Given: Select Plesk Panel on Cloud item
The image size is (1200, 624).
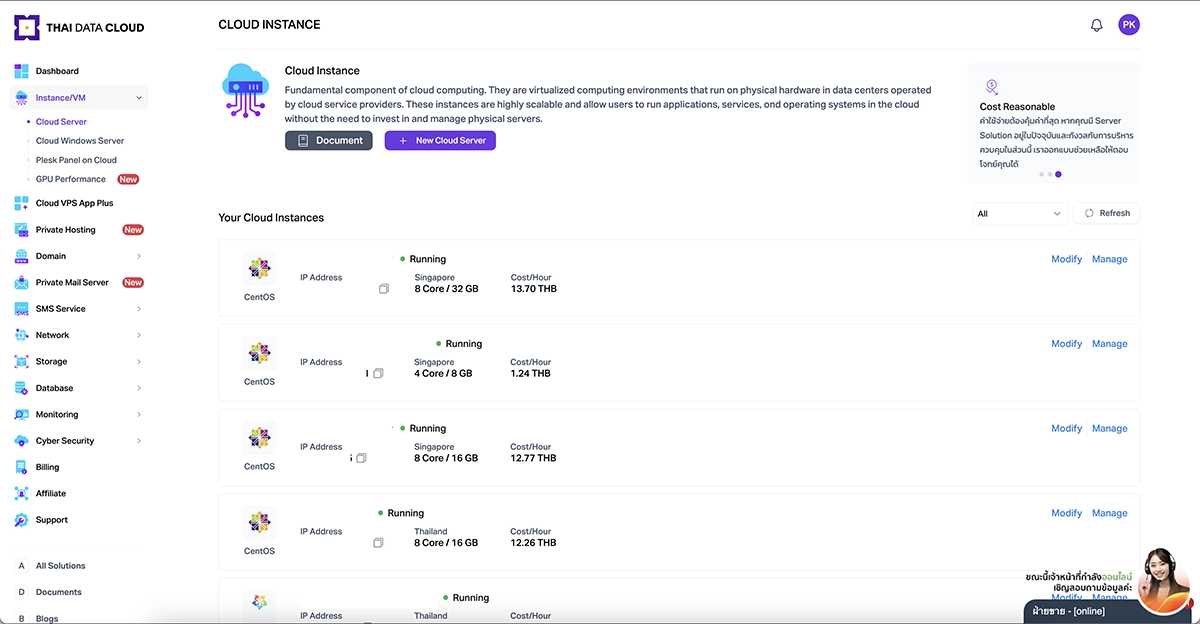Looking at the screenshot, I should pos(76,160).
